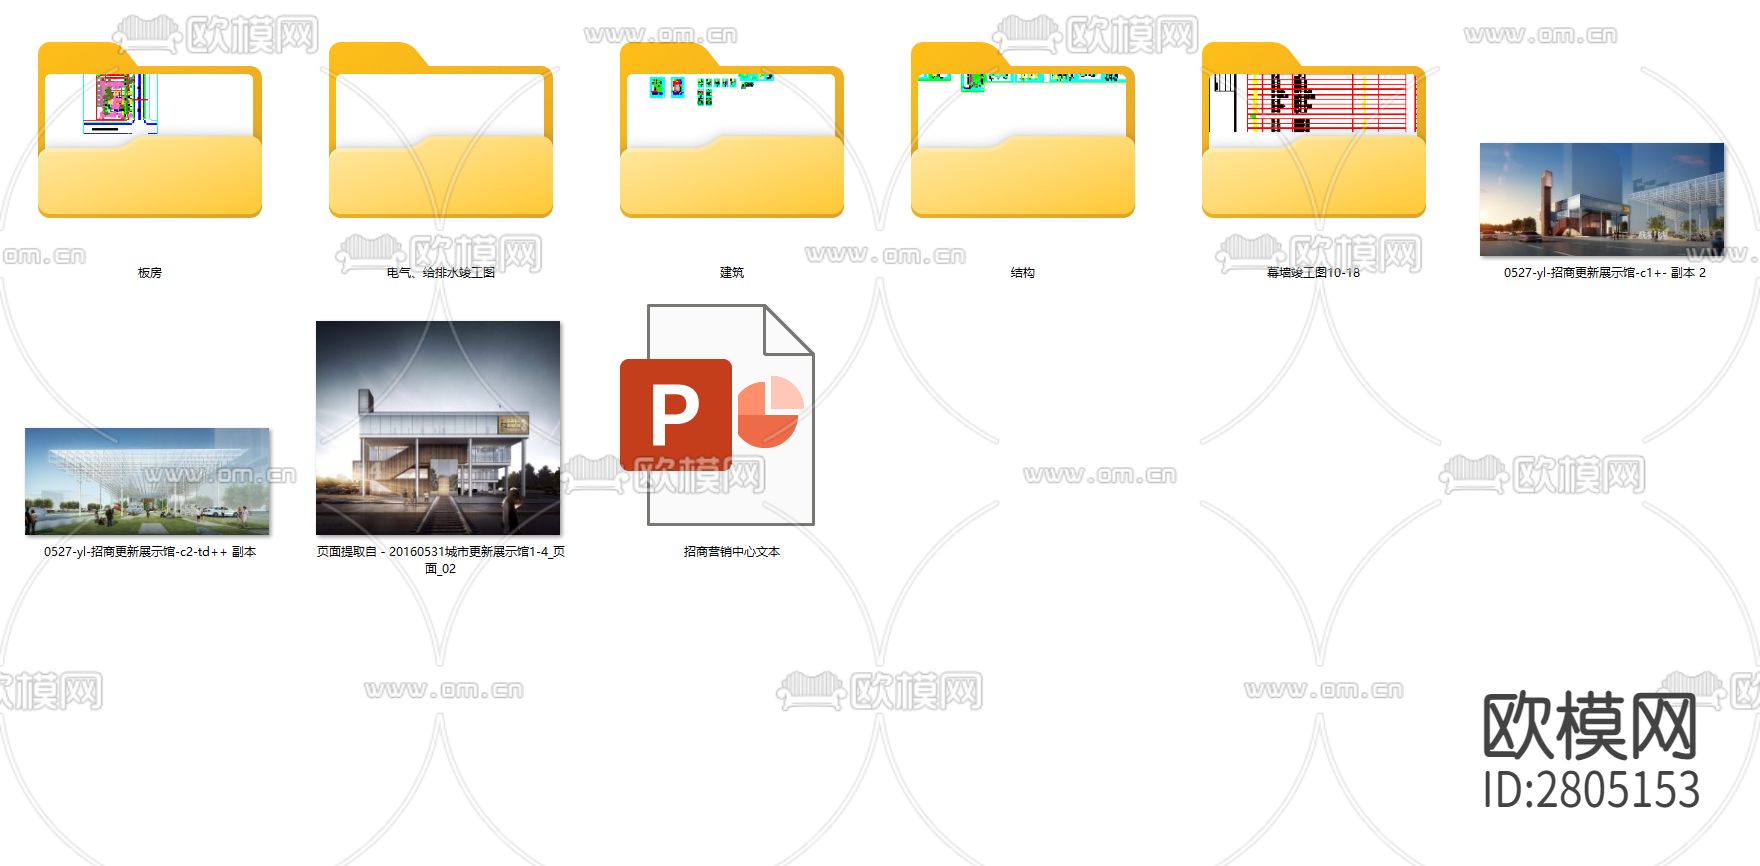Click the label 电气、给排水竣工图

pyautogui.click(x=441, y=272)
